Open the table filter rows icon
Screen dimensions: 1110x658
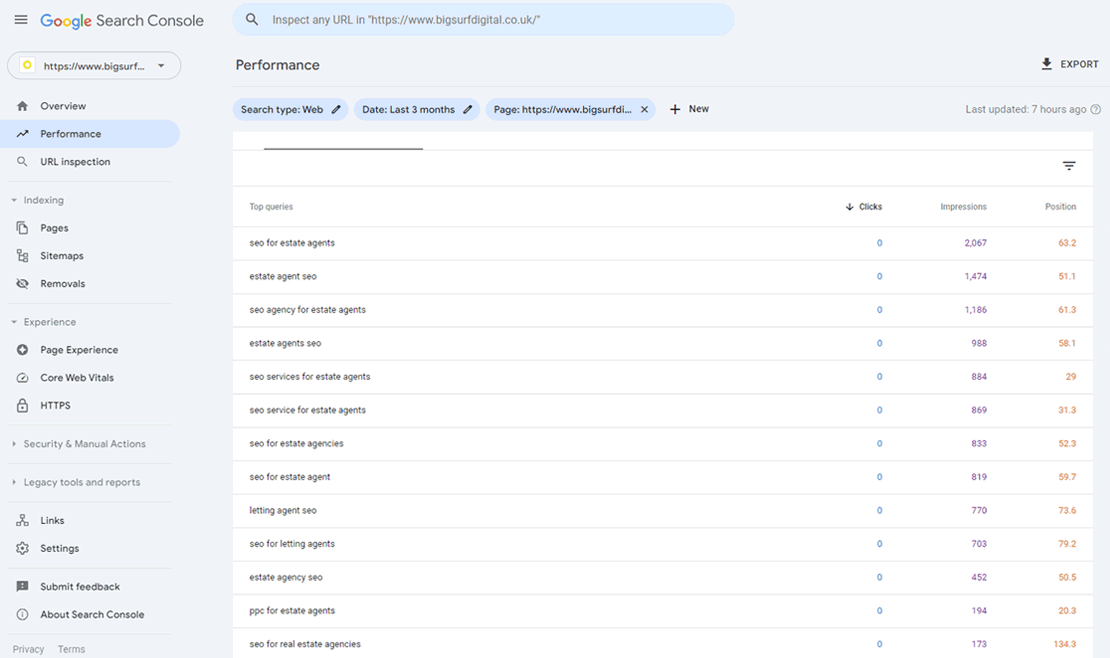[1069, 166]
